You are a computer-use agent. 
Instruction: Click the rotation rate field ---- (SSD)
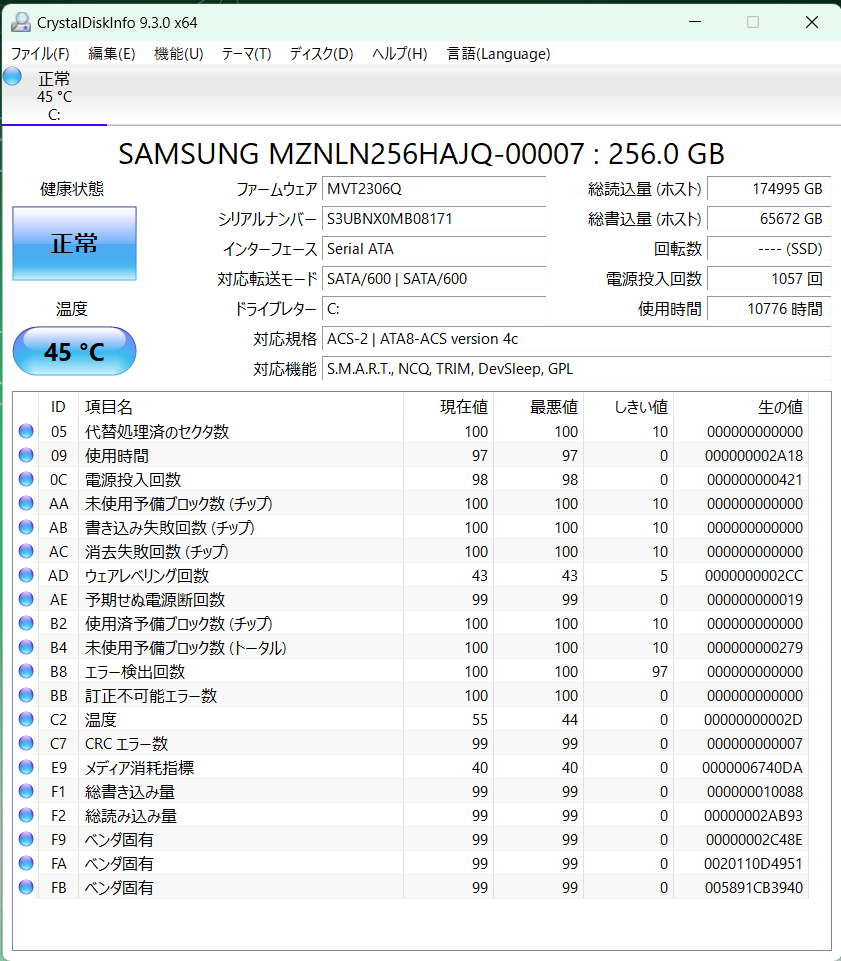[x=769, y=249]
